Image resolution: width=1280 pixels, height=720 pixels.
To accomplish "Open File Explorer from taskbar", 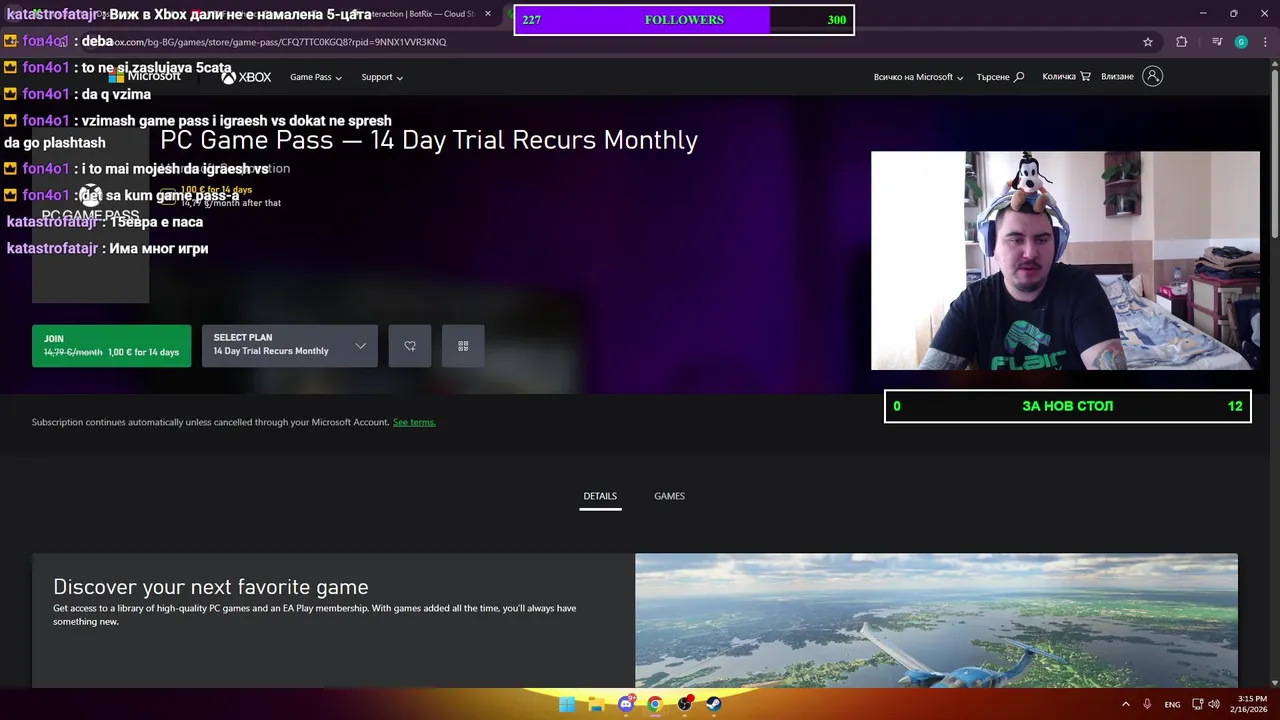I will click(596, 704).
